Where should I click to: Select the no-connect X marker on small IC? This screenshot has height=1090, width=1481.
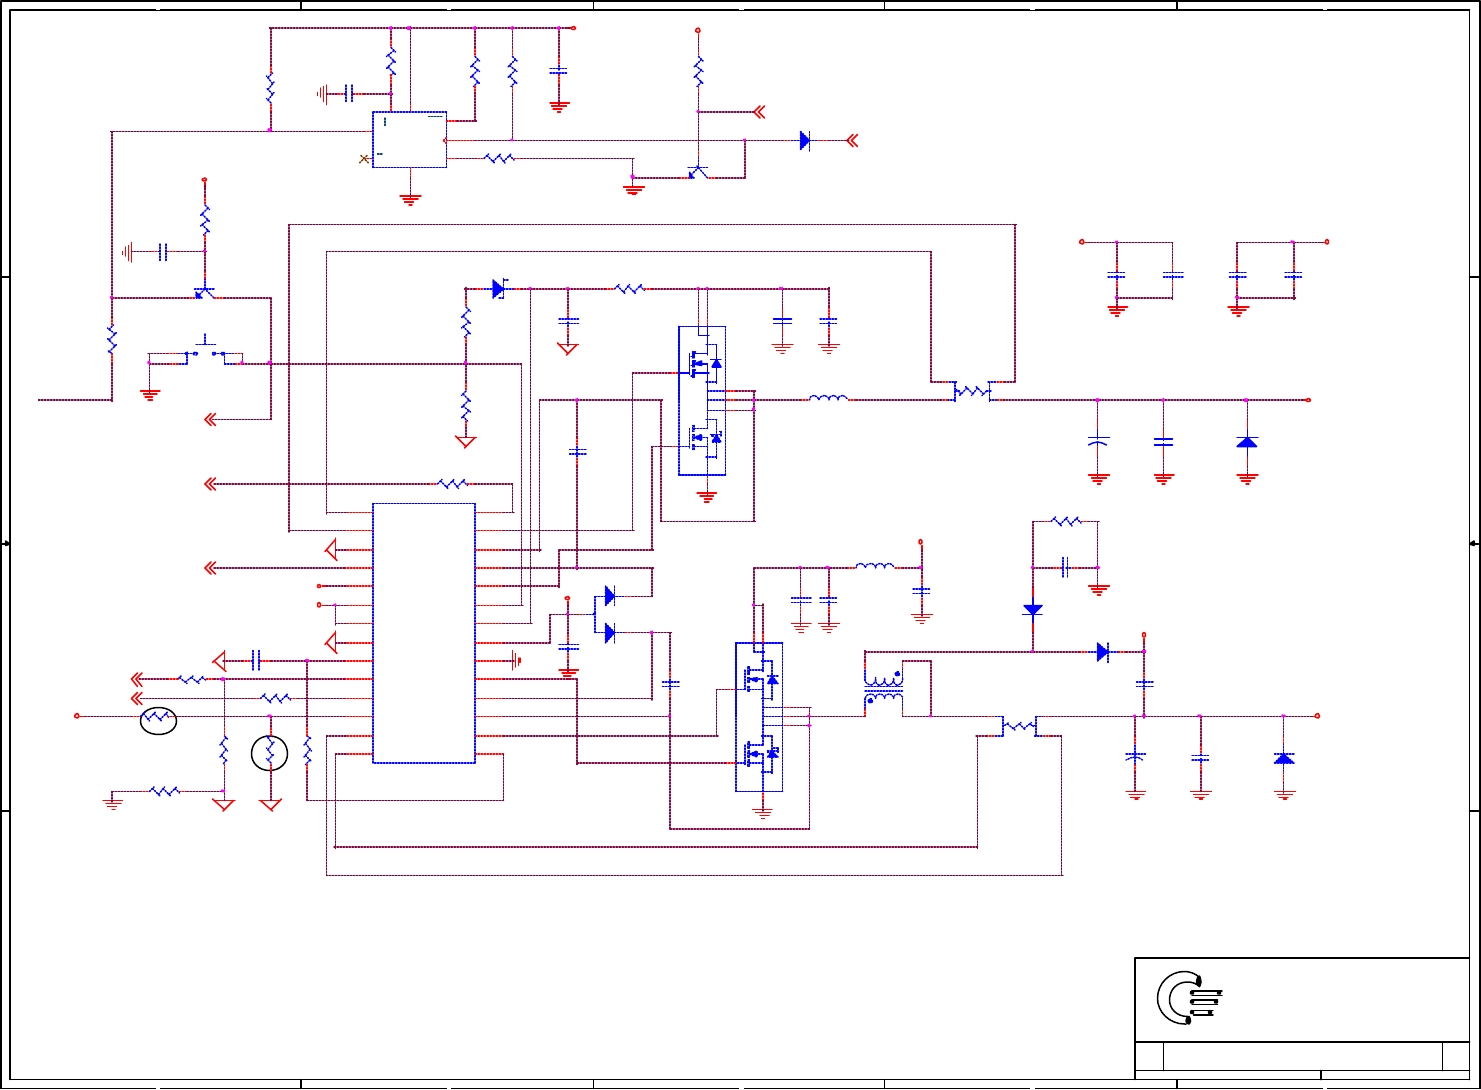coord(364,159)
